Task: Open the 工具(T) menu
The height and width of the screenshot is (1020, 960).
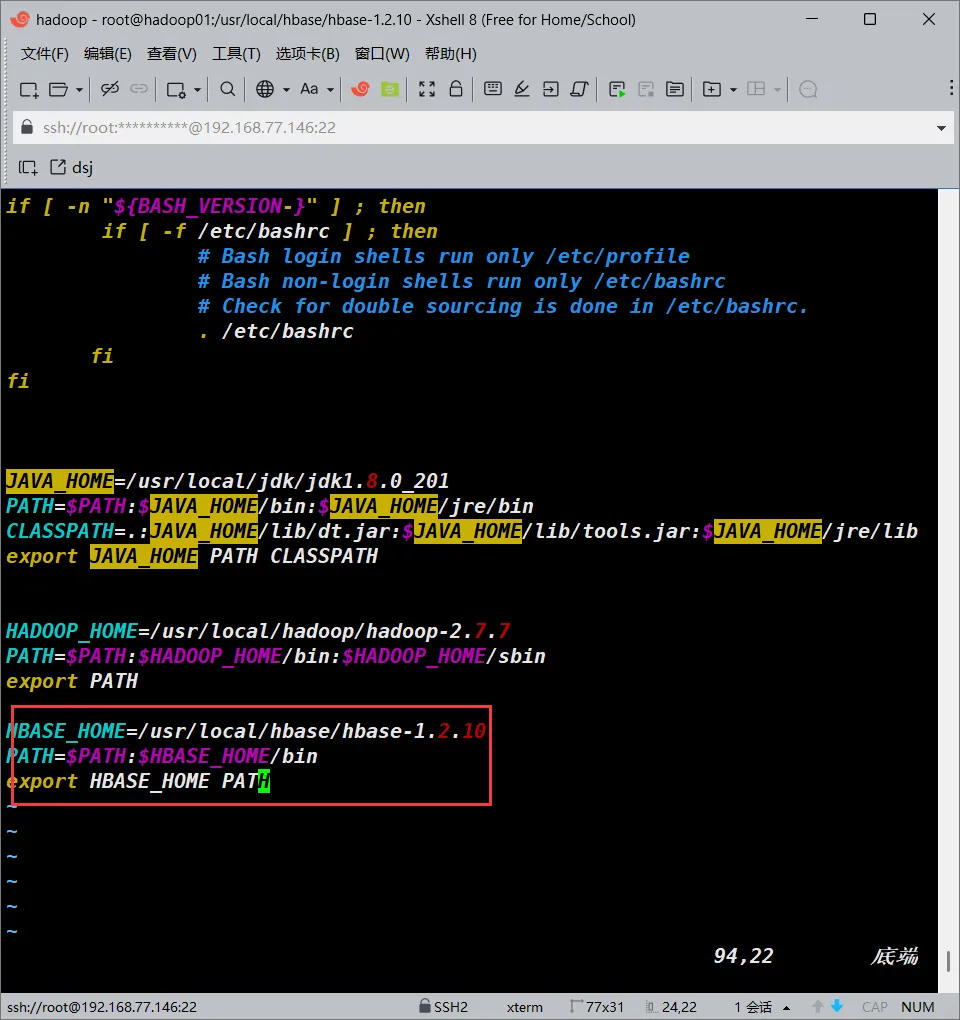Action: [236, 54]
